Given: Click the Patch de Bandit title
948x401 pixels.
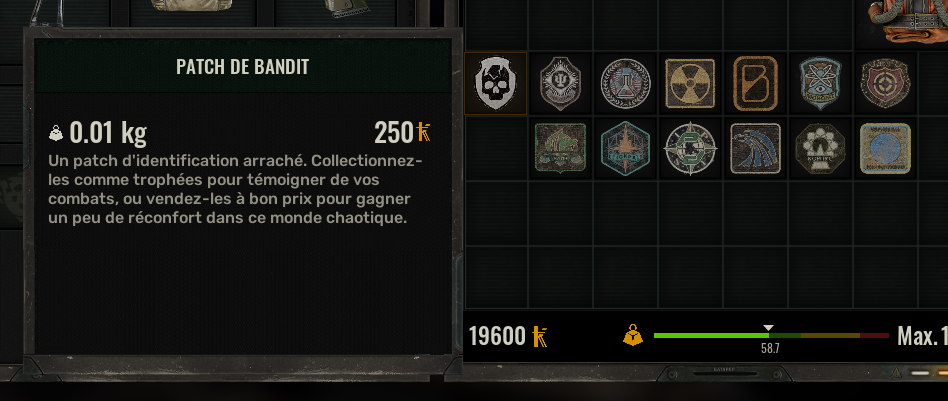Looking at the screenshot, I should click(242, 67).
